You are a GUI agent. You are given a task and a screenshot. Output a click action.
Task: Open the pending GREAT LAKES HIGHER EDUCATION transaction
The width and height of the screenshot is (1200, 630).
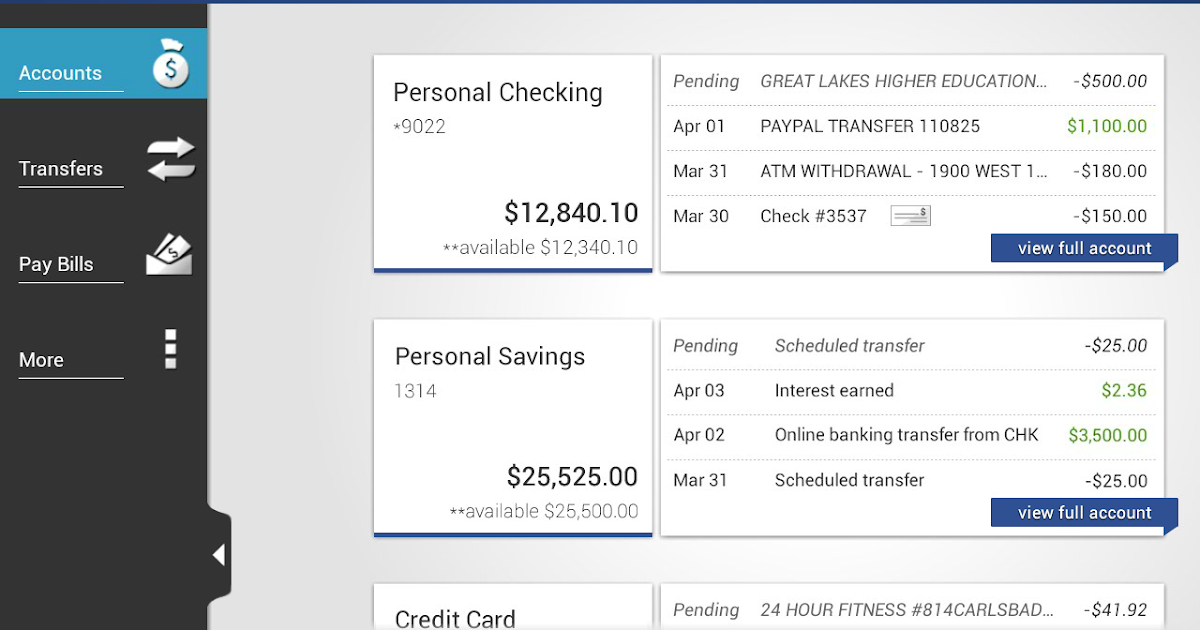click(903, 82)
